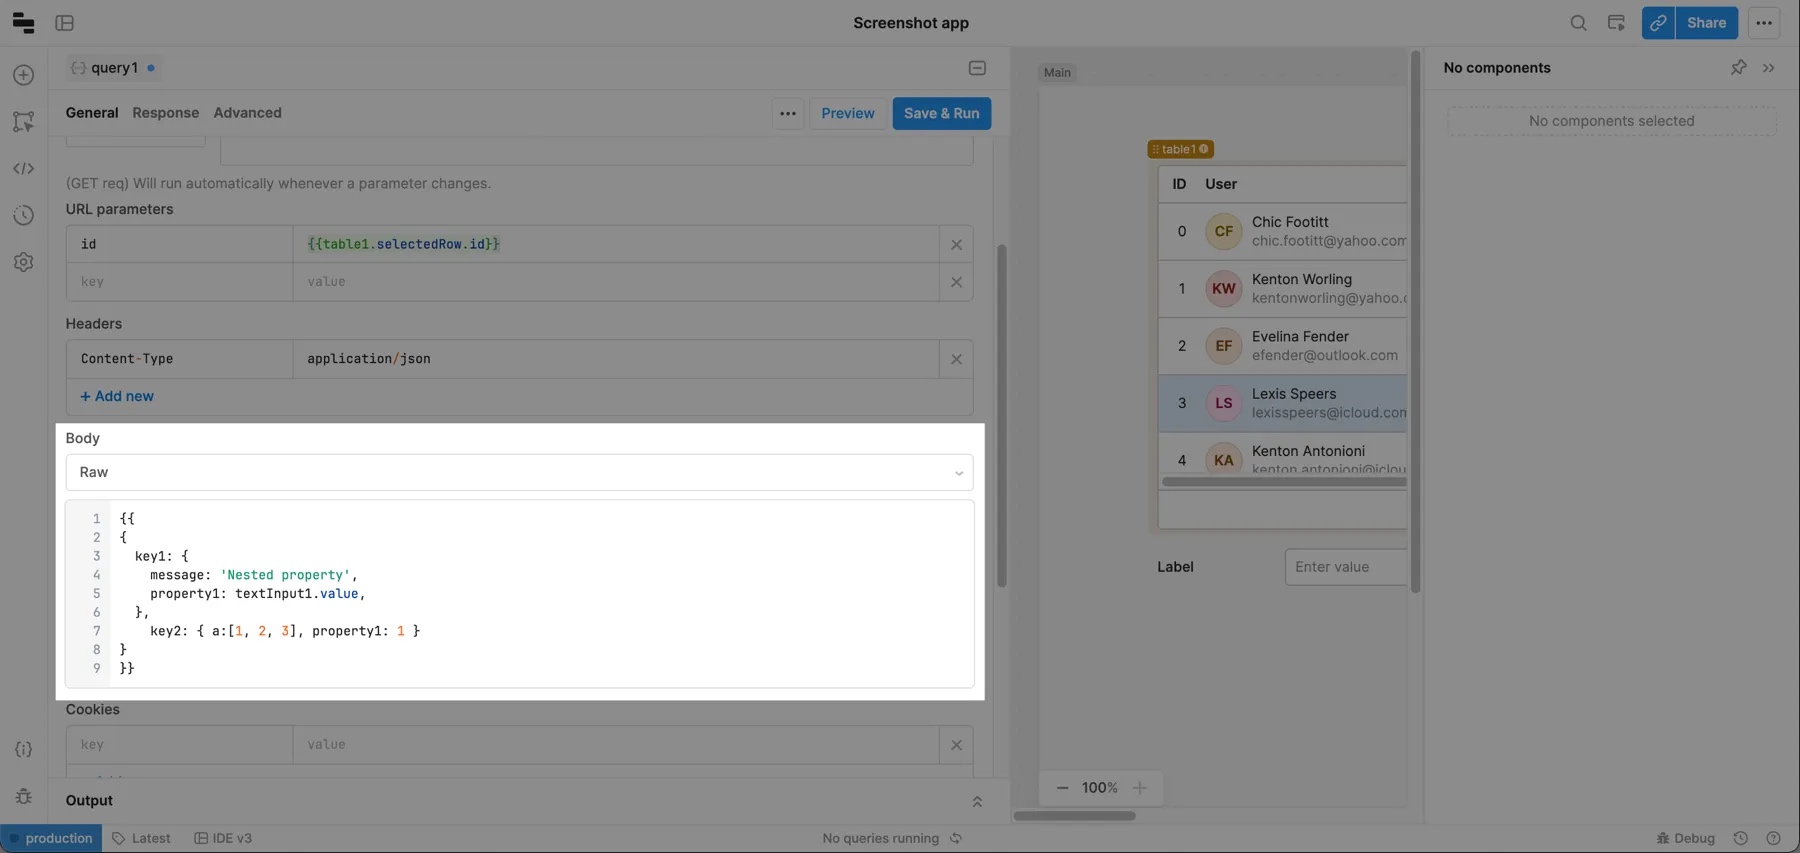Open the add component plus icon
The height and width of the screenshot is (853, 1800).
(x=24, y=75)
